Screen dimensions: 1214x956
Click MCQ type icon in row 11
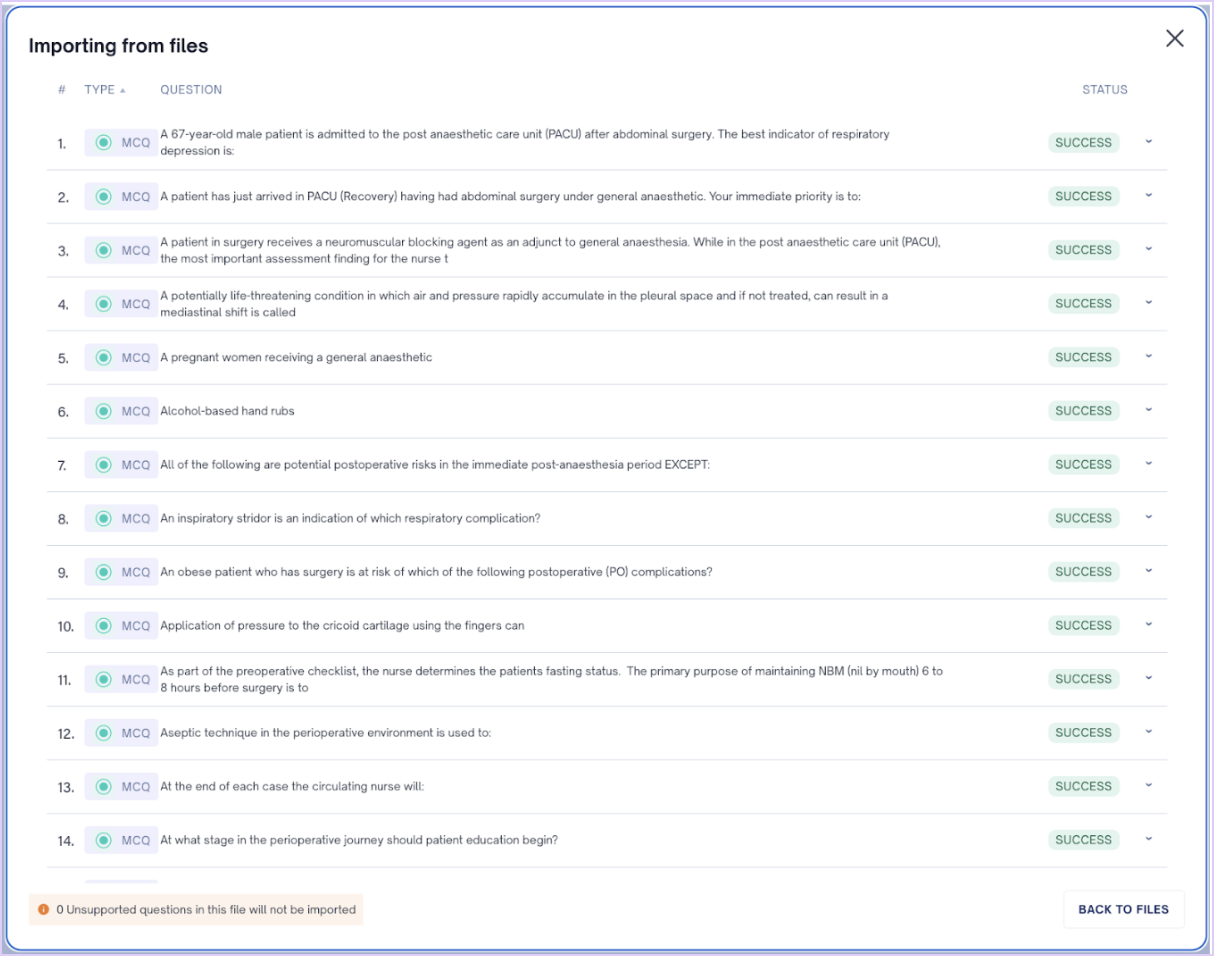pyautogui.click(x=103, y=680)
